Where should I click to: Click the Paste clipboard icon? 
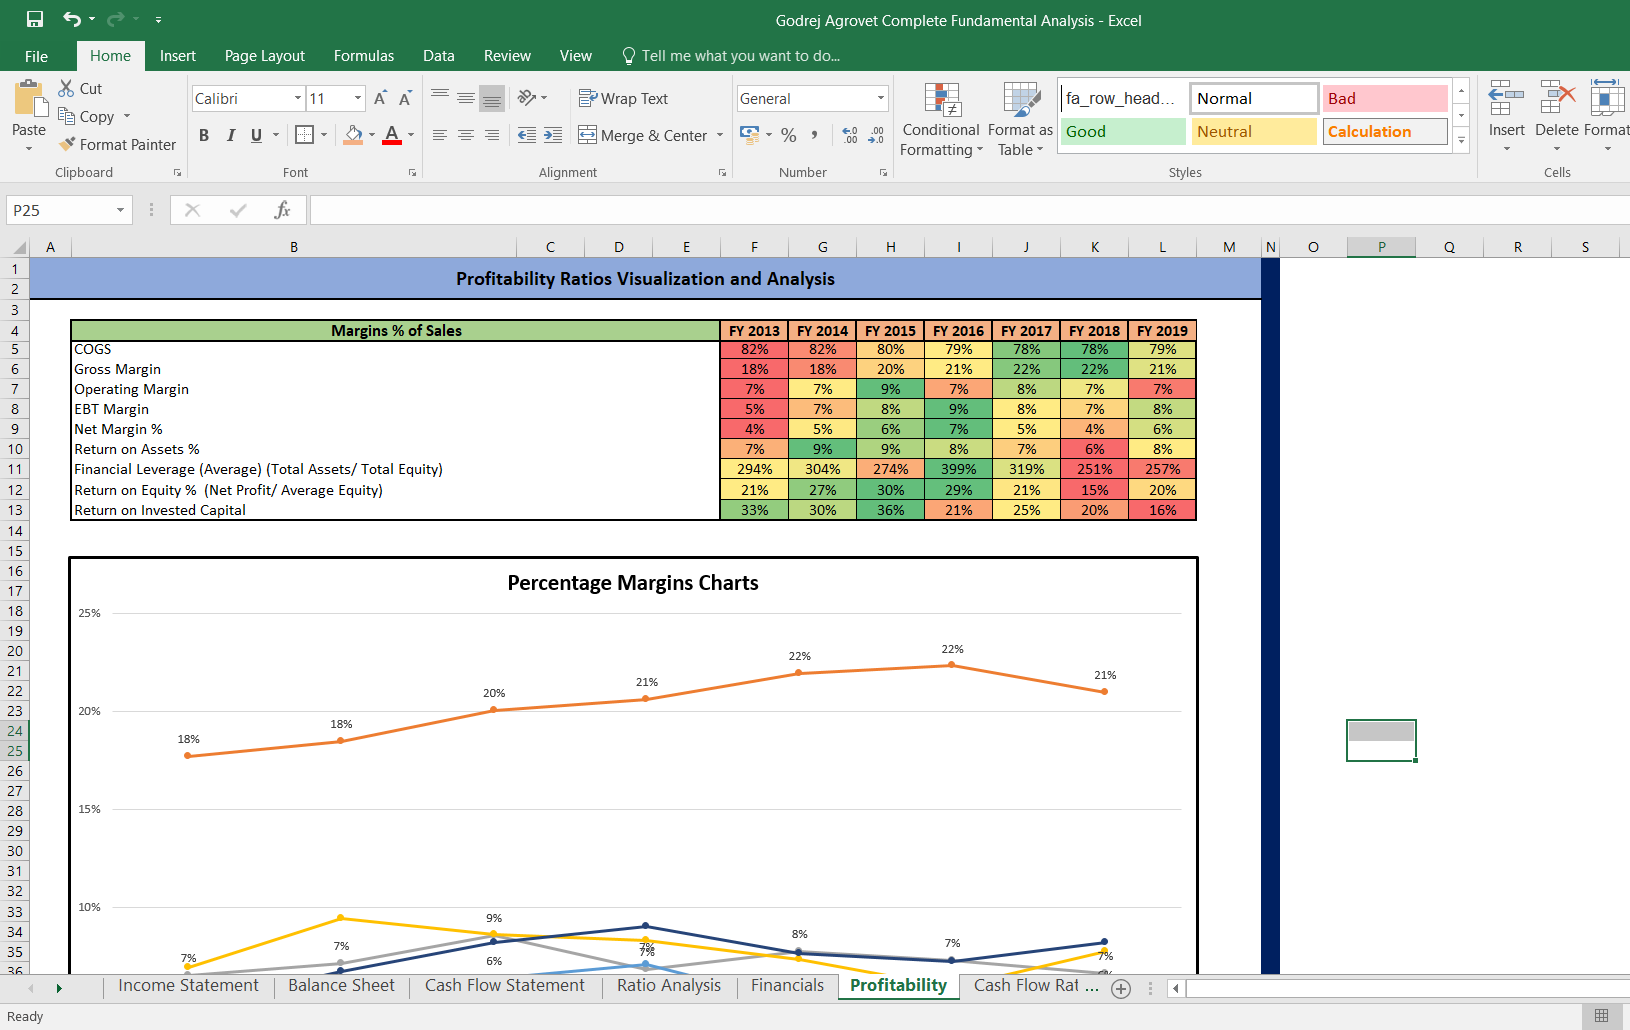[29, 100]
